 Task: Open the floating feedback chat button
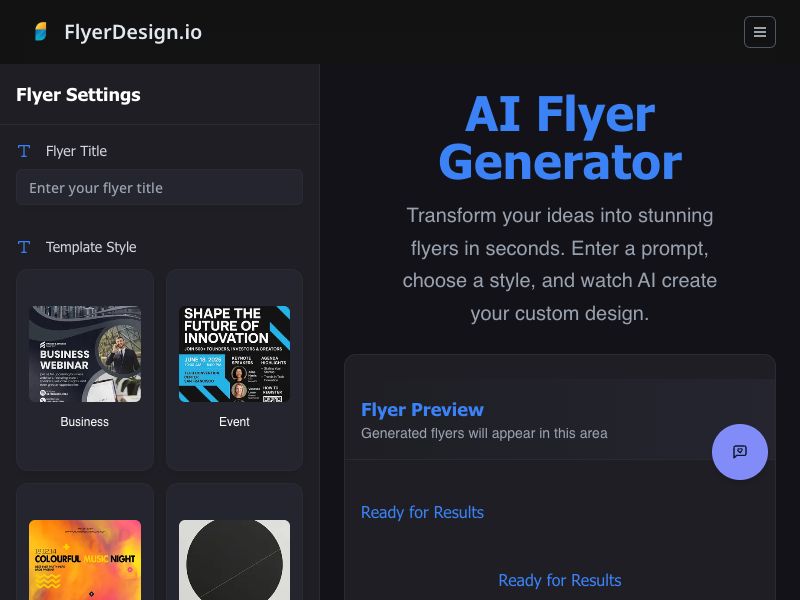739,452
